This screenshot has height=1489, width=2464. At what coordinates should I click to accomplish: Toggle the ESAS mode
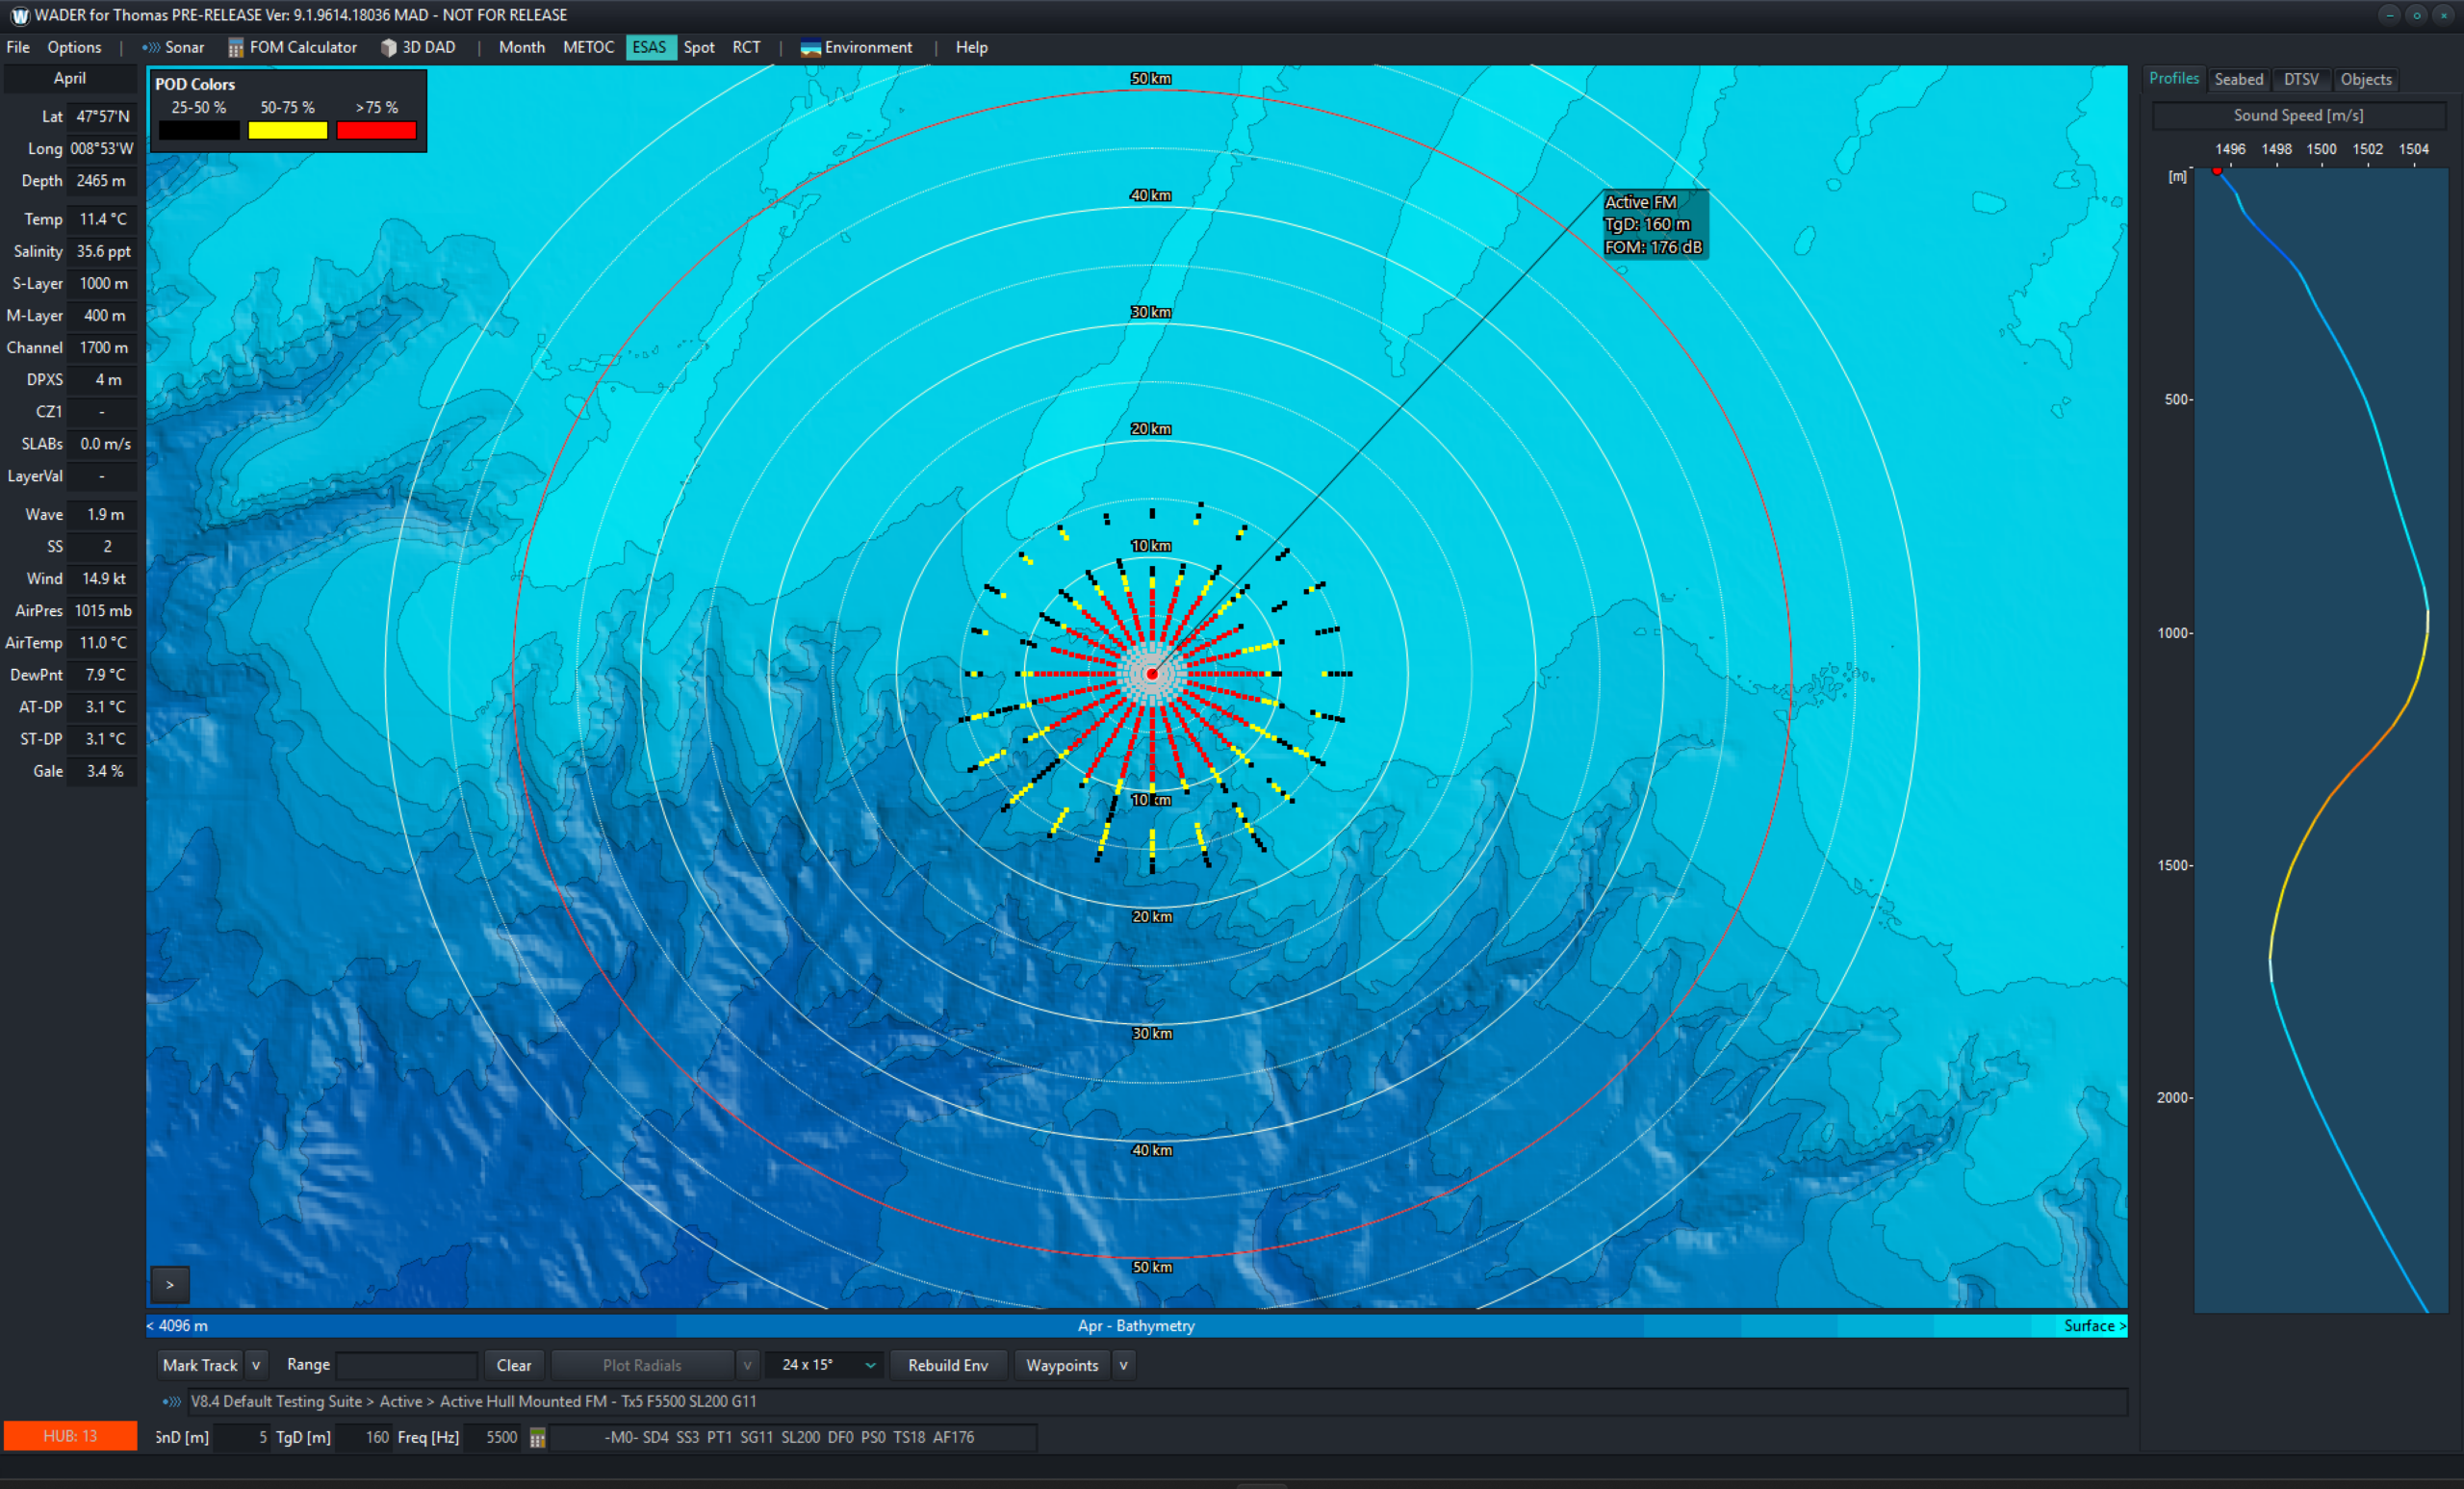pyautogui.click(x=650, y=47)
